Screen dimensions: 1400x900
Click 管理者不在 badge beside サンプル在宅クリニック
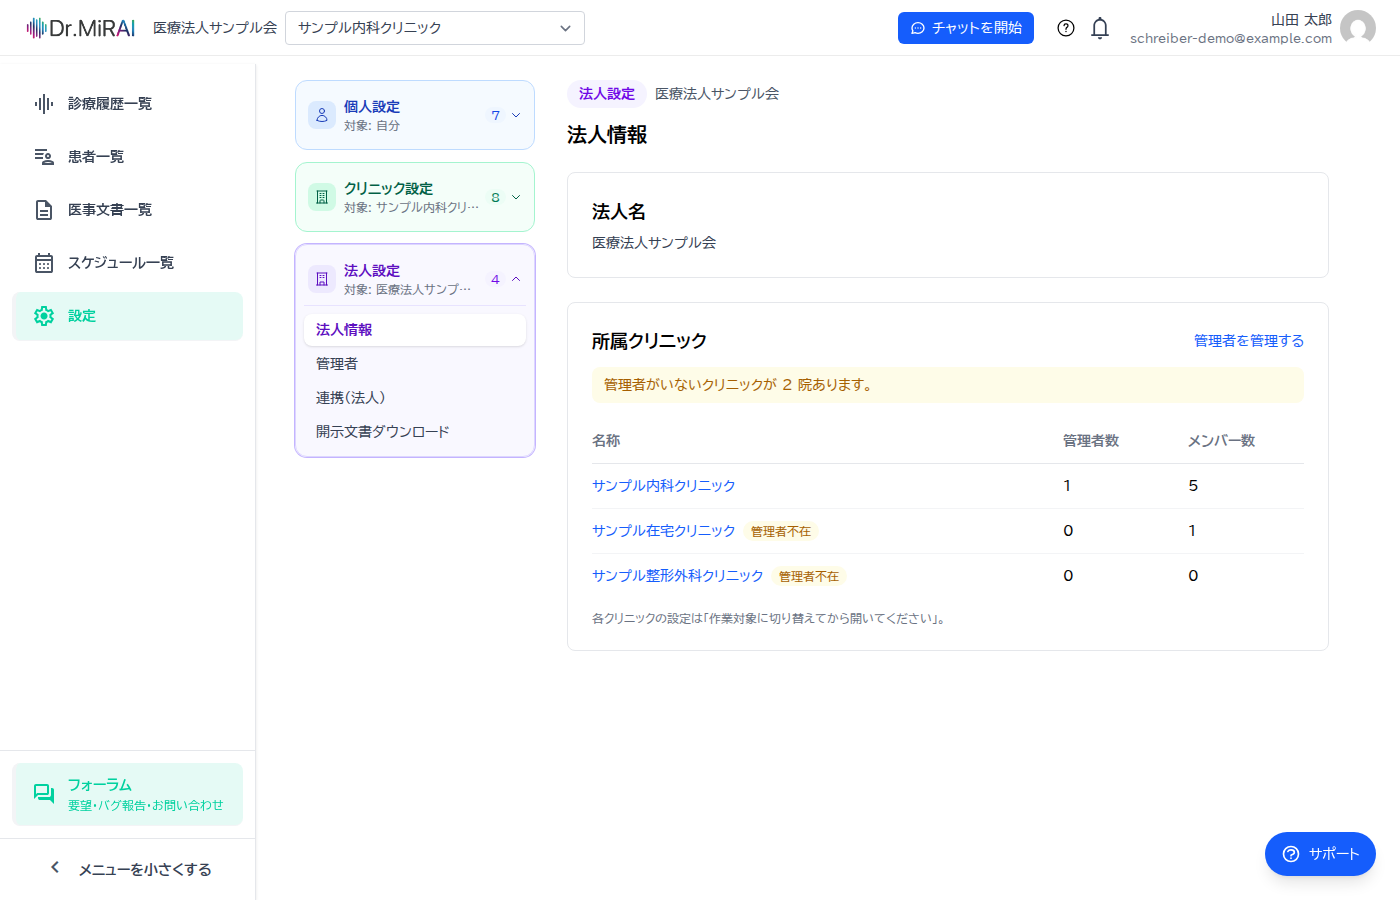point(781,532)
